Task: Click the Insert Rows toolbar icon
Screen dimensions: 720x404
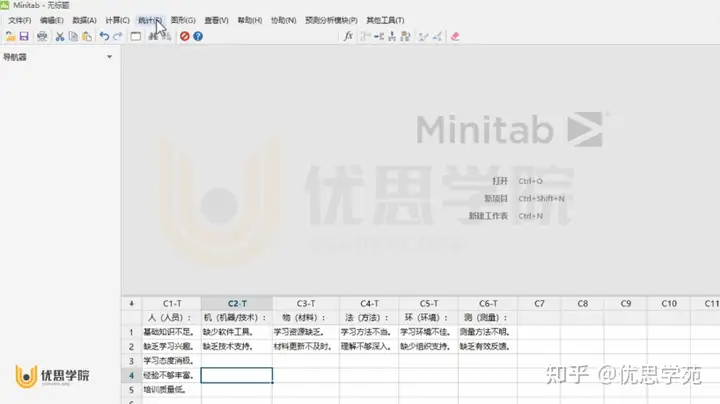Action: (379, 36)
